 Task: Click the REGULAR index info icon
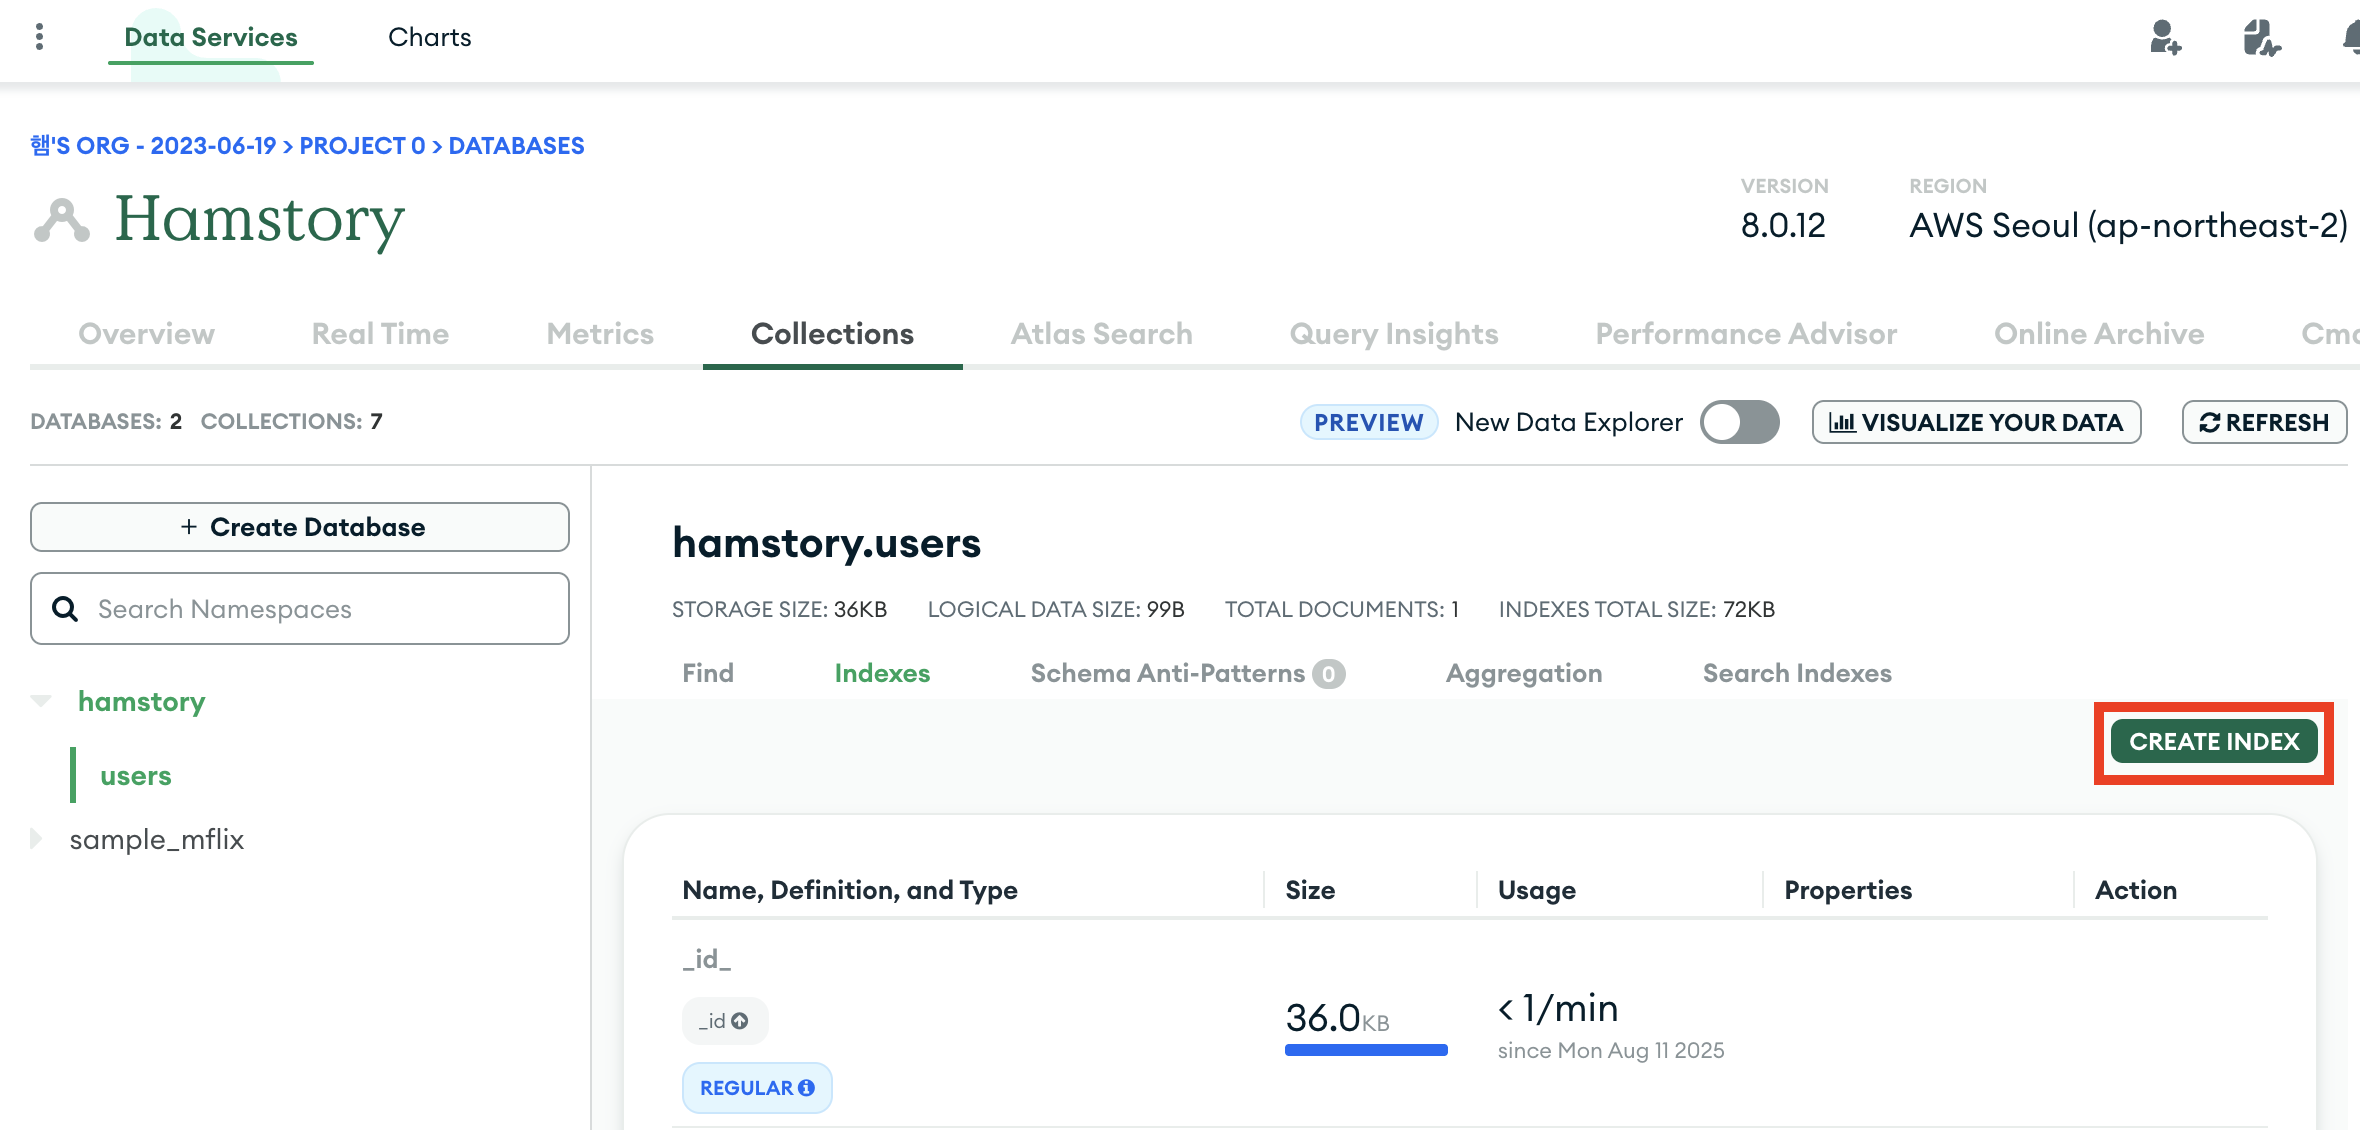tap(806, 1088)
